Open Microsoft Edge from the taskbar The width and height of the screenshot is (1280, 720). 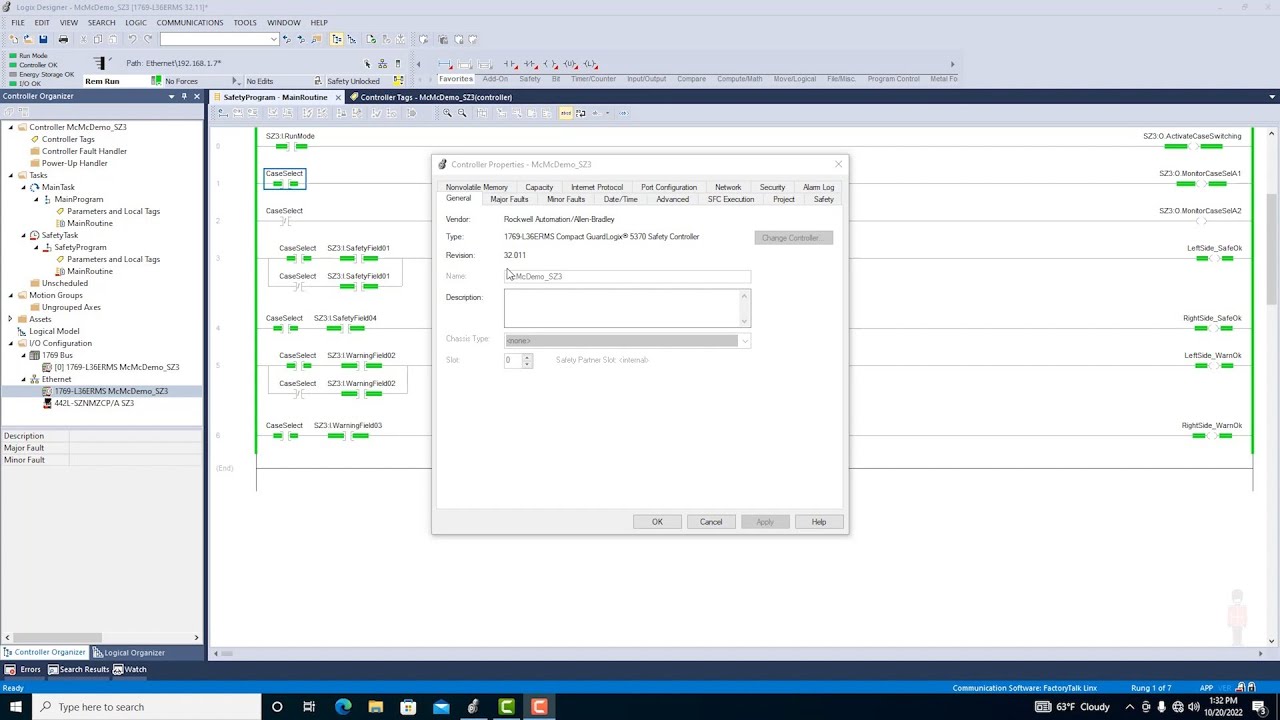[343, 707]
